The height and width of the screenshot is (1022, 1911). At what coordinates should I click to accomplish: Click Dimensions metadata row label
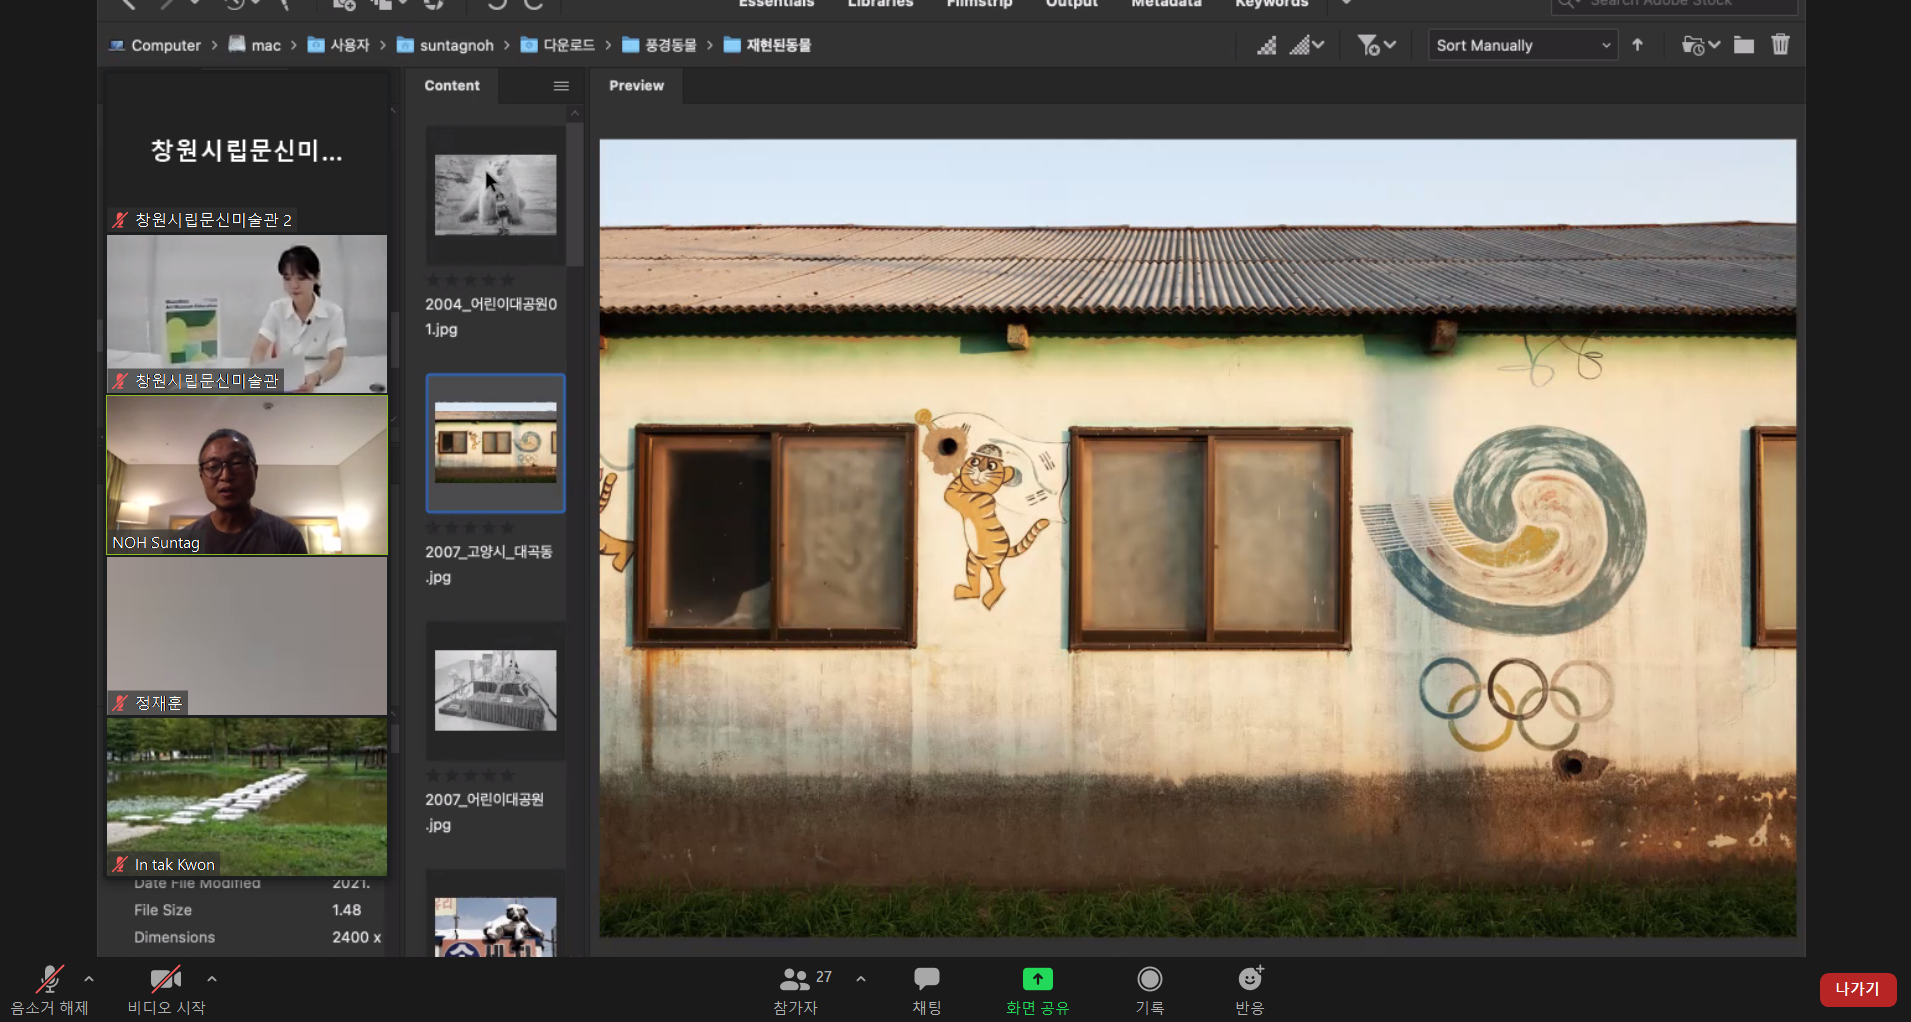click(174, 937)
